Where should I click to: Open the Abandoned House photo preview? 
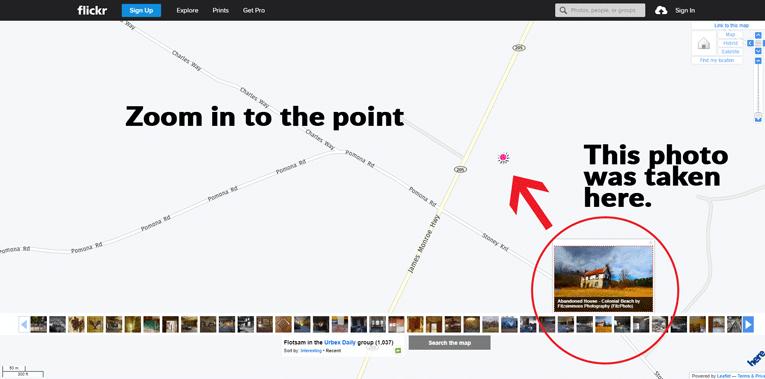[604, 279]
